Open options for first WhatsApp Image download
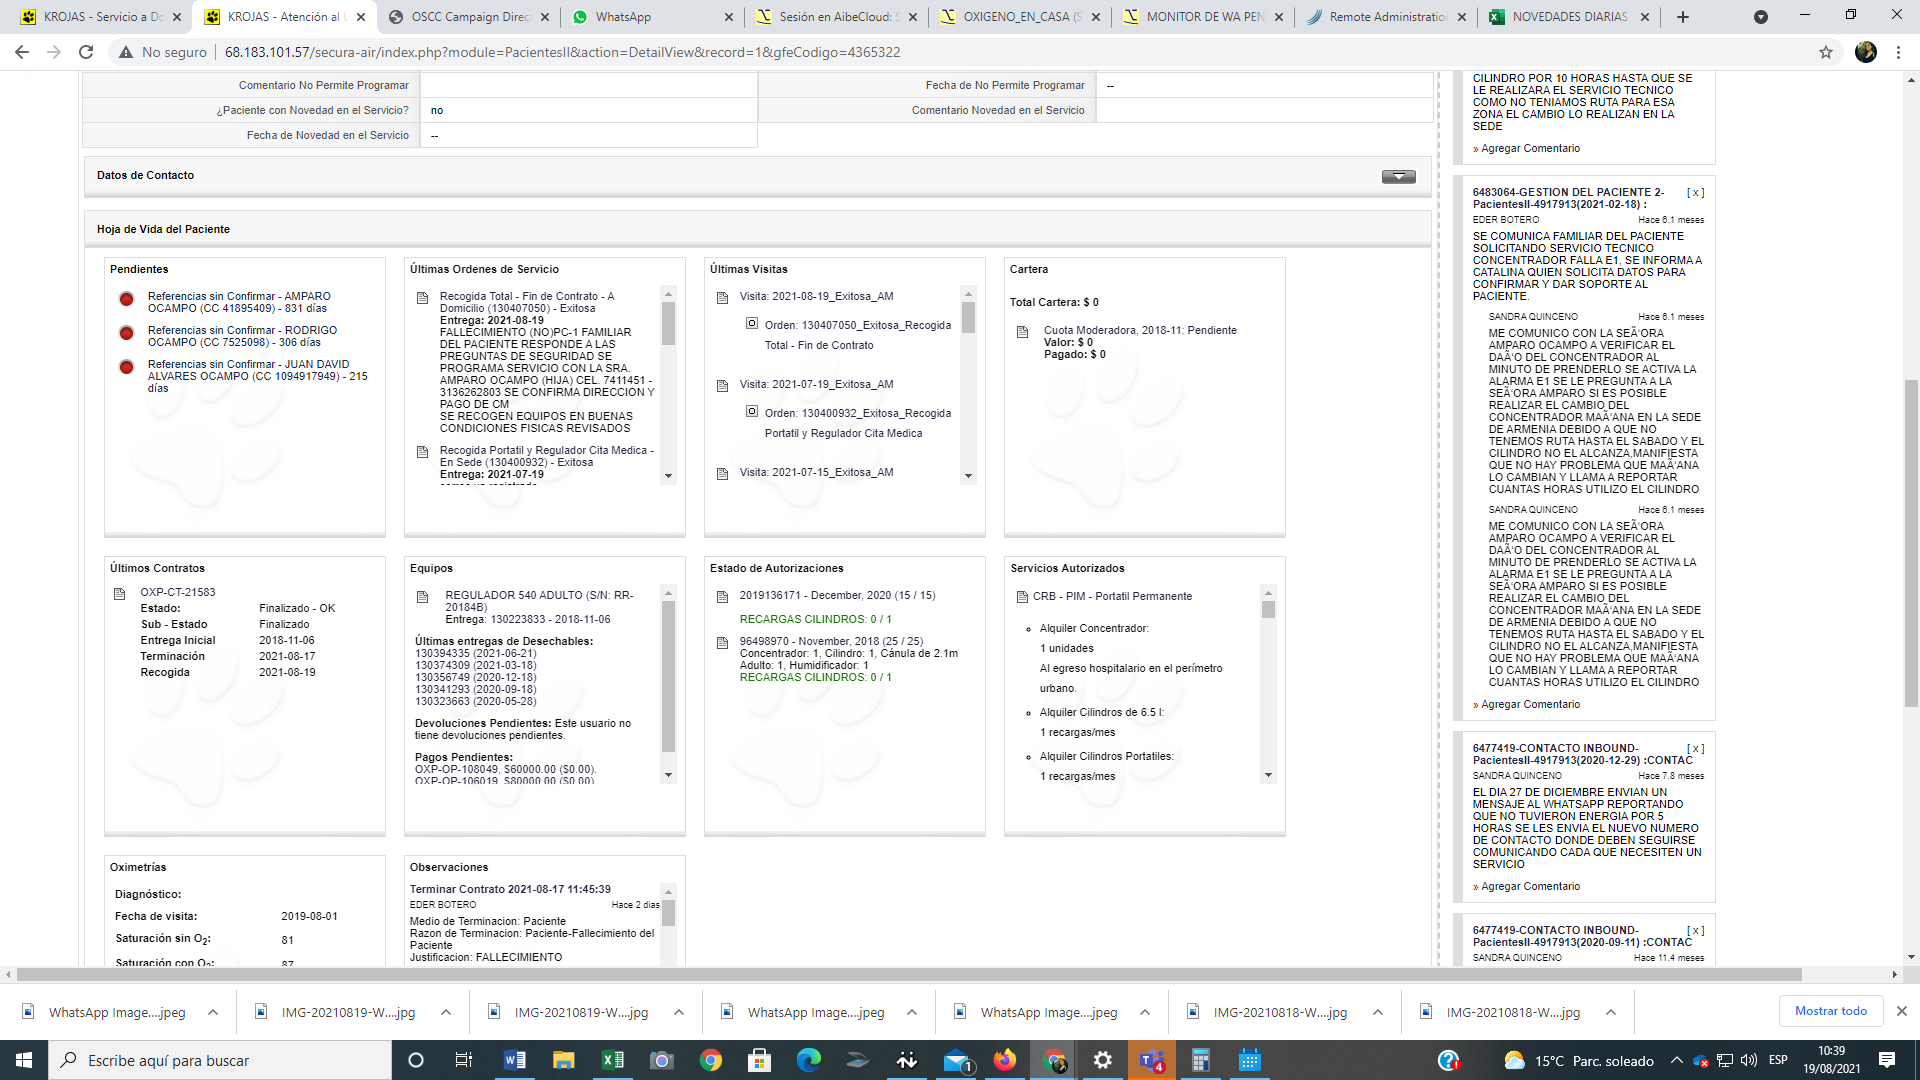The width and height of the screenshot is (1920, 1080). pyautogui.click(x=213, y=1012)
